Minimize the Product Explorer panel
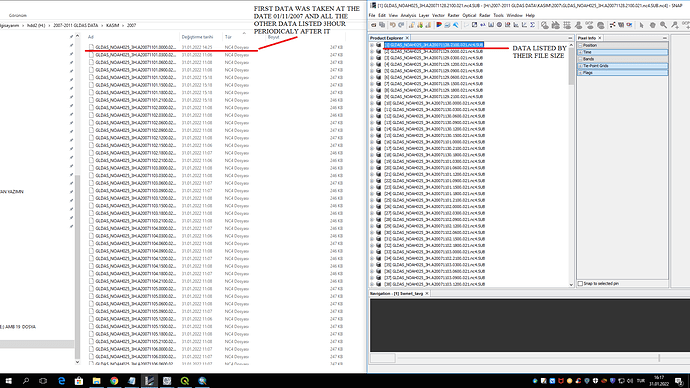 coord(570,38)
